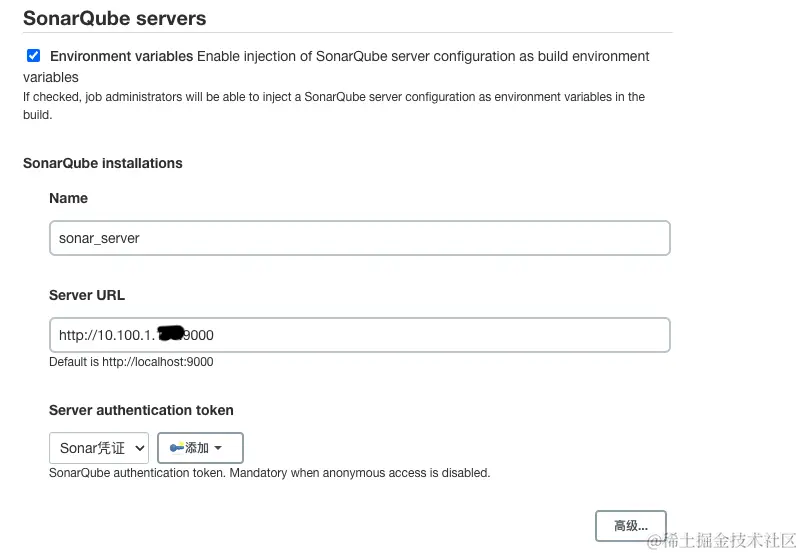Click the caret arrow on the 添加 button
Image resolution: width=803 pixels, height=556 pixels.
click(x=218, y=448)
